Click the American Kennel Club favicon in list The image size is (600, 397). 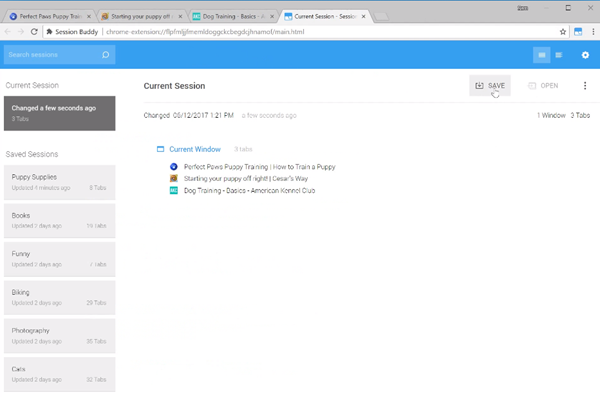(x=174, y=190)
